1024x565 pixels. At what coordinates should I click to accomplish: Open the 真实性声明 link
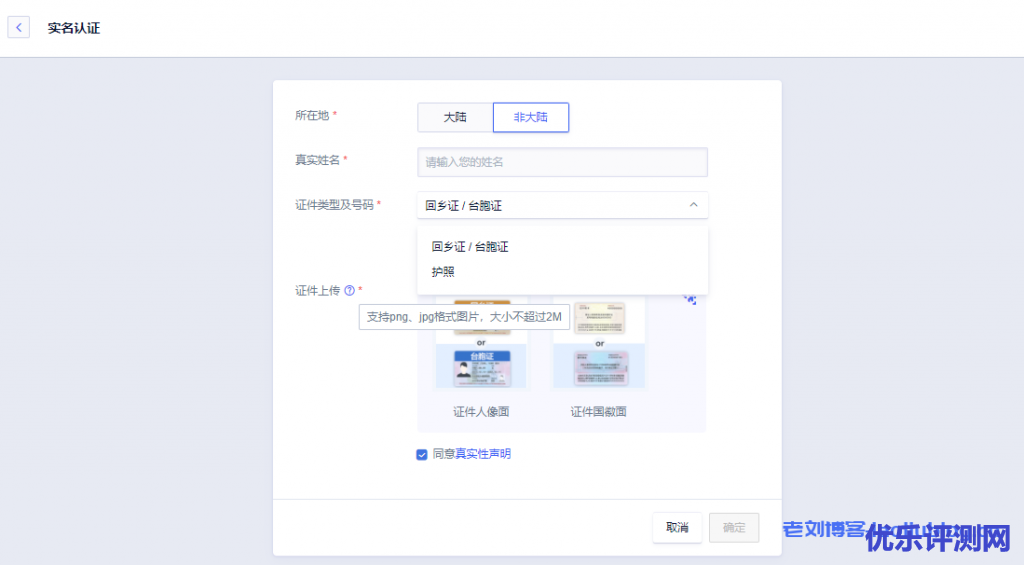pos(483,454)
